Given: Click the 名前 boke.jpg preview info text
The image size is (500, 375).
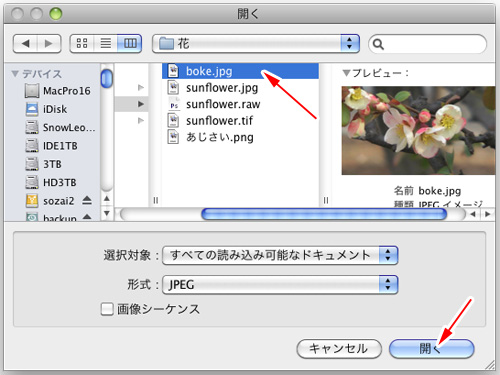Looking at the screenshot, I should (427, 191).
